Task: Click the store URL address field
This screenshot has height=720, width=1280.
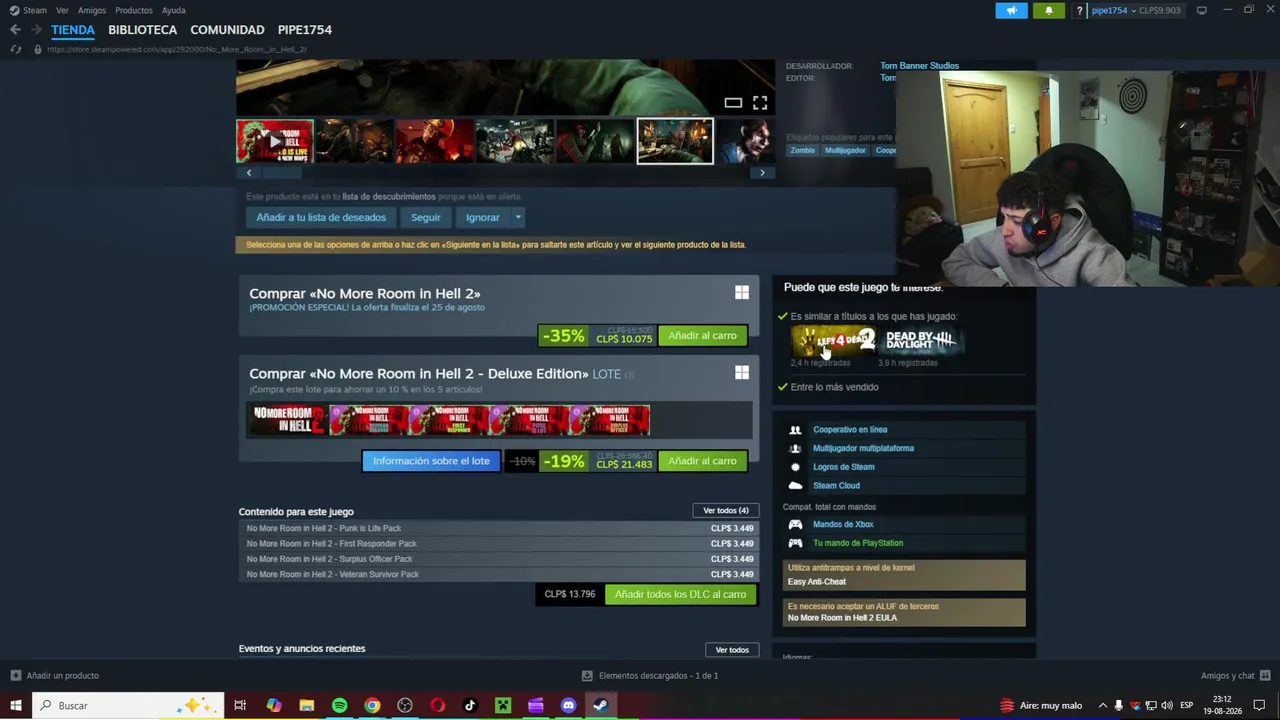Action: (176, 49)
